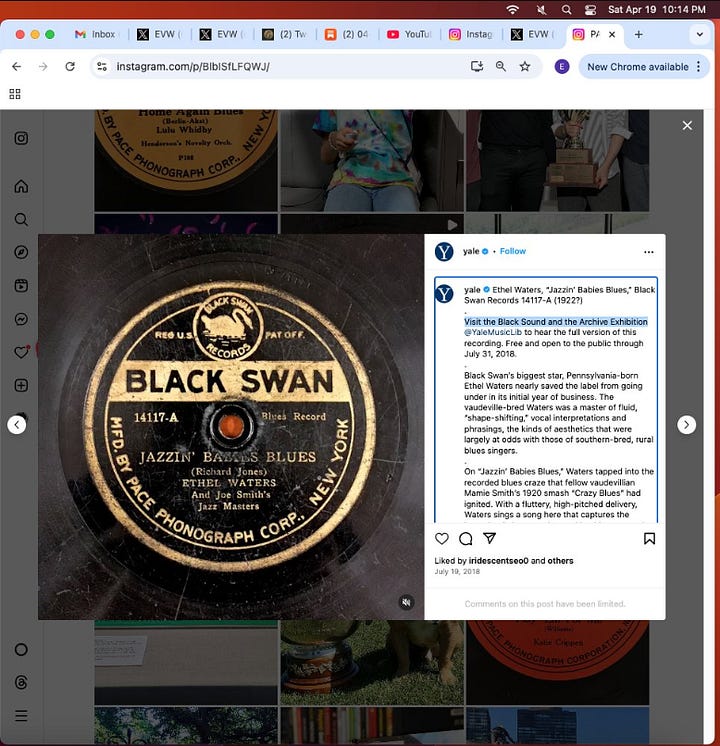720x746 pixels.
Task: Go back in browser
Action: click(x=17, y=67)
